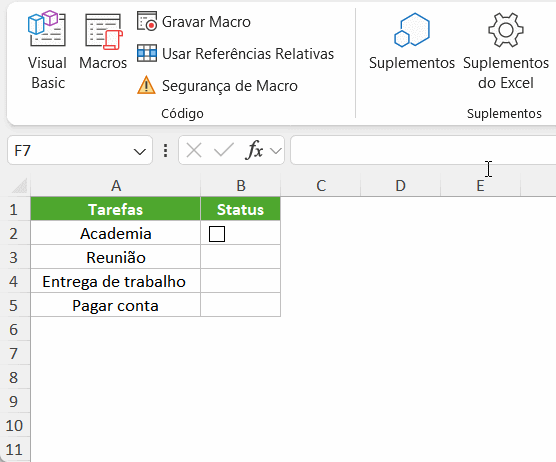Select the empty Status cell beside Reunião
This screenshot has width=556, height=462.
241,257
